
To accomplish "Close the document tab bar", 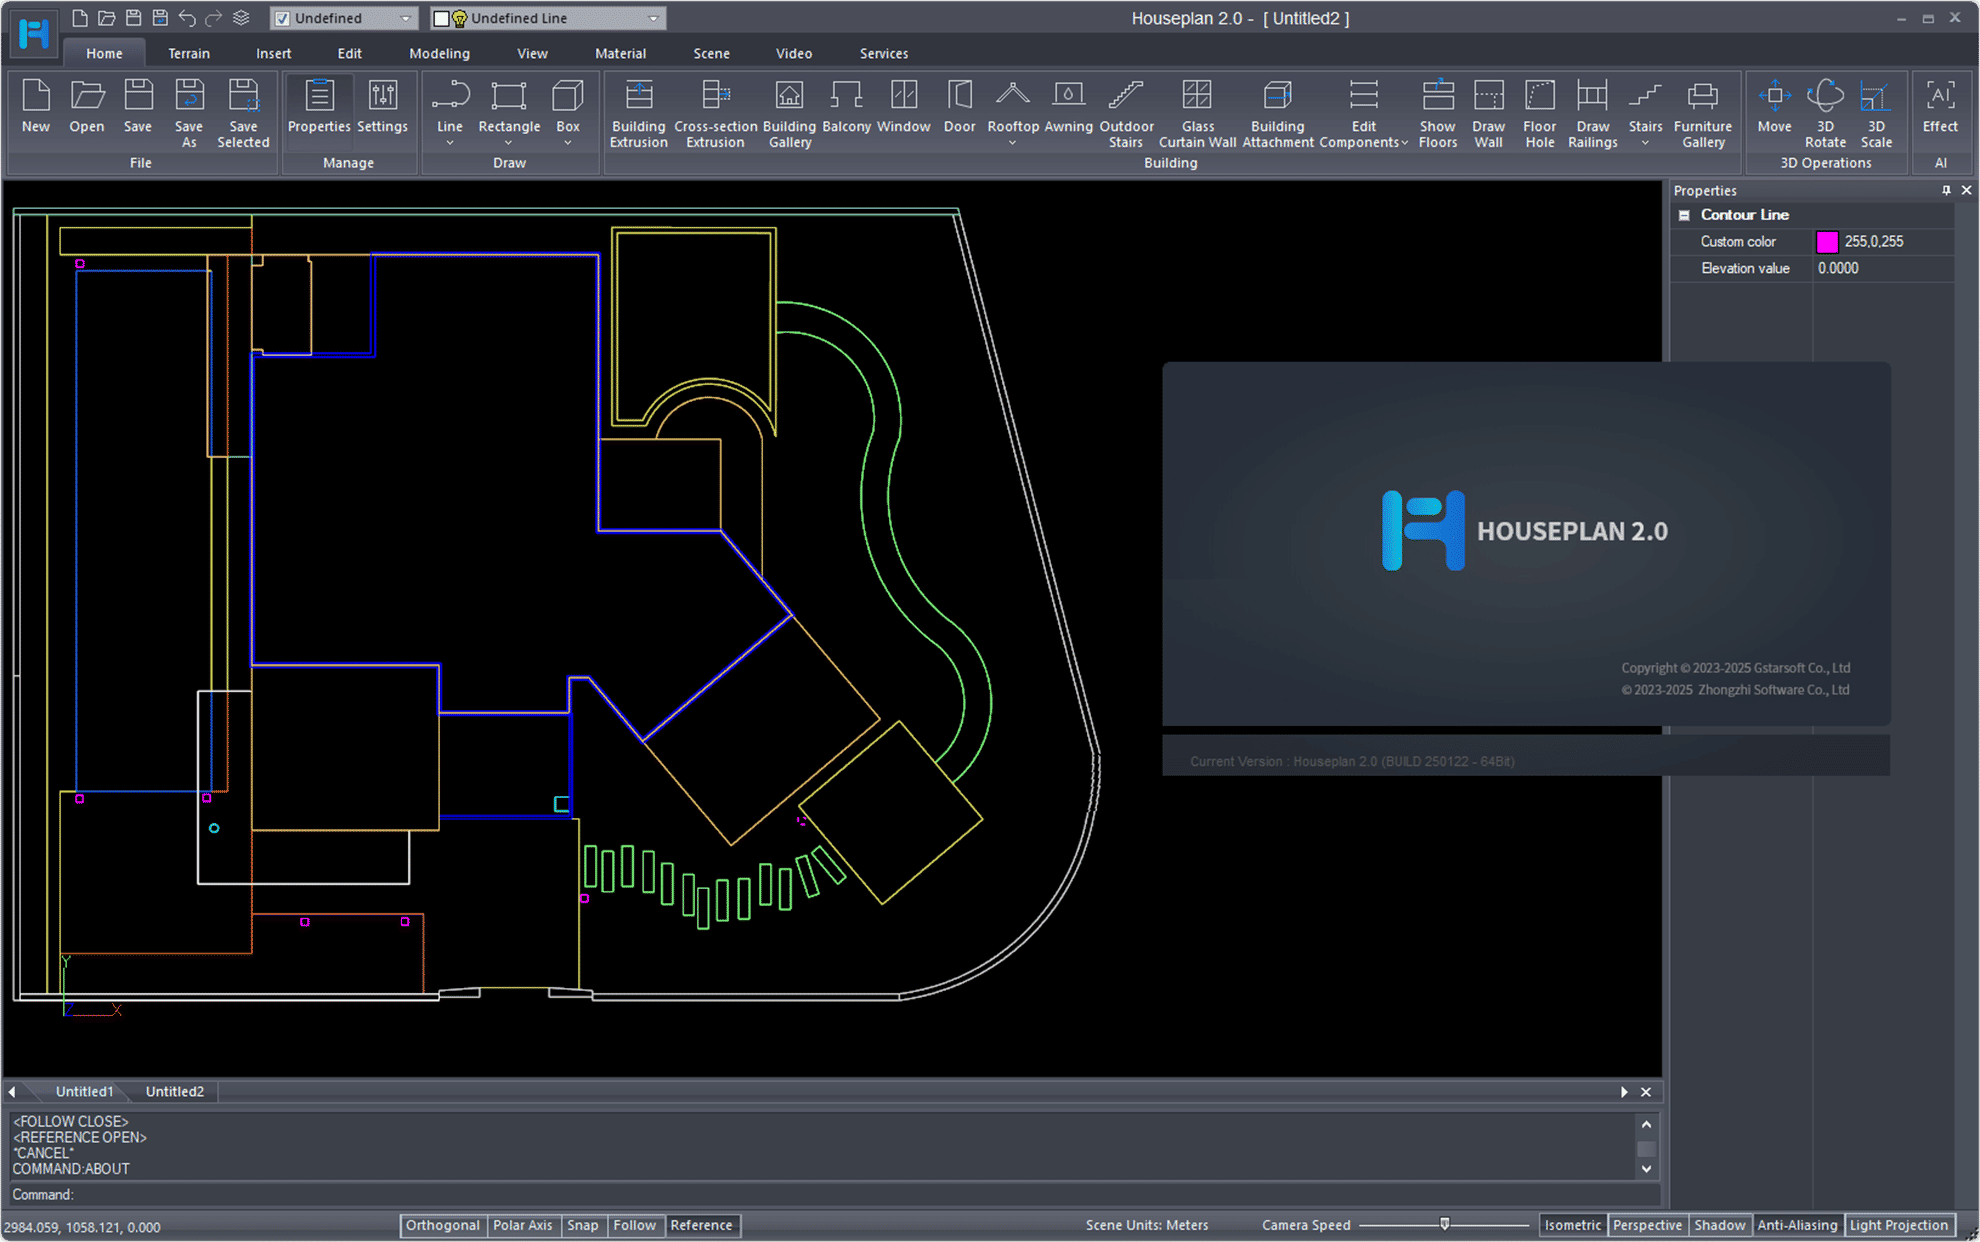I will click(x=1646, y=1092).
